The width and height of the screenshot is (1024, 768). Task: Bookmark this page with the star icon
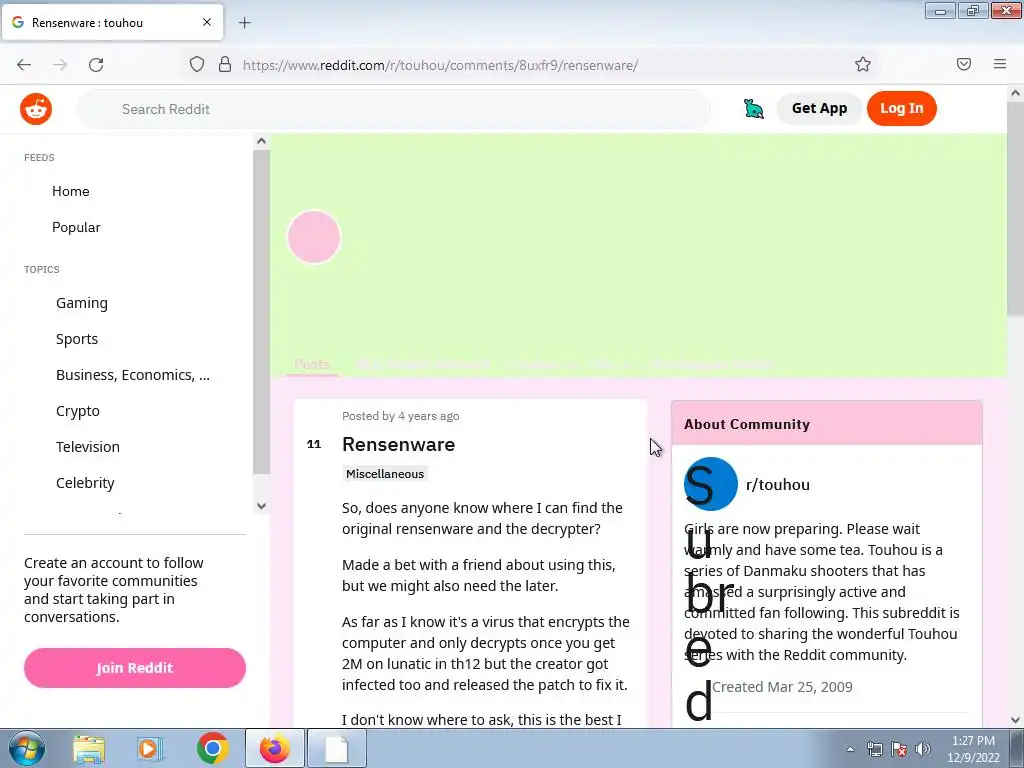863,64
